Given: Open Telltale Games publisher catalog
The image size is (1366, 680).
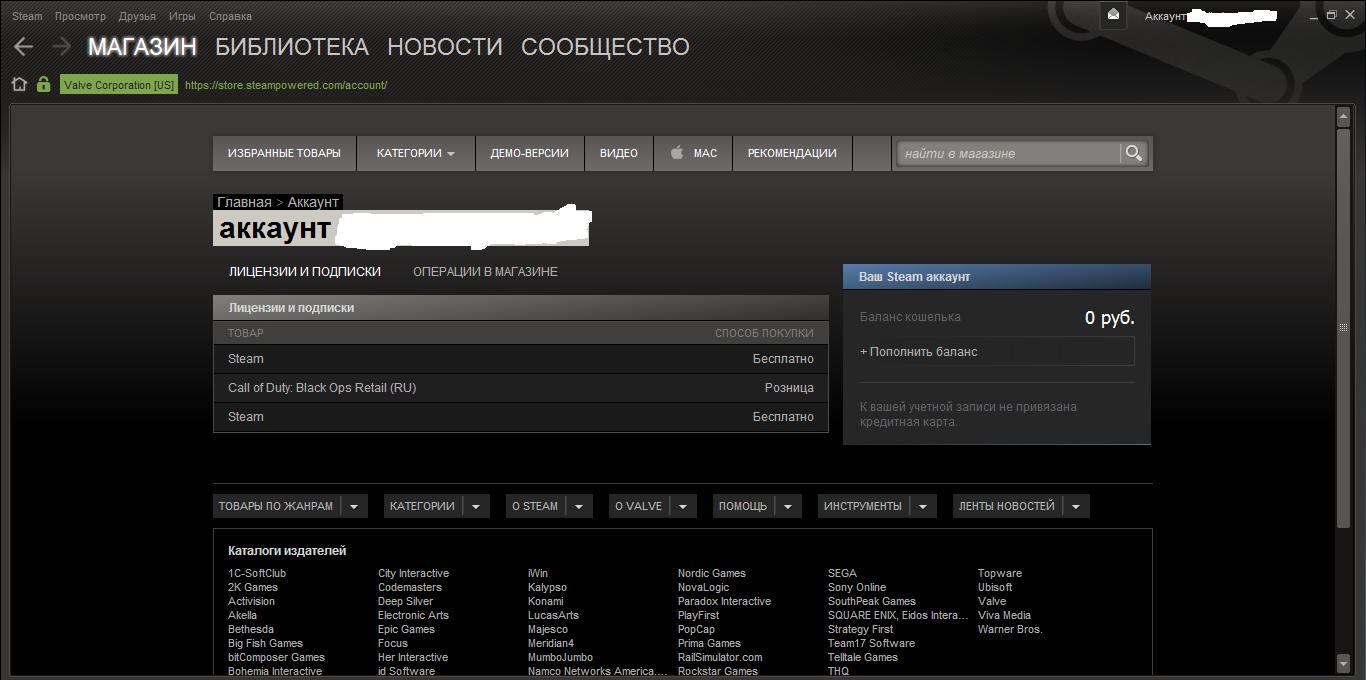Looking at the screenshot, I should [x=863, y=657].
